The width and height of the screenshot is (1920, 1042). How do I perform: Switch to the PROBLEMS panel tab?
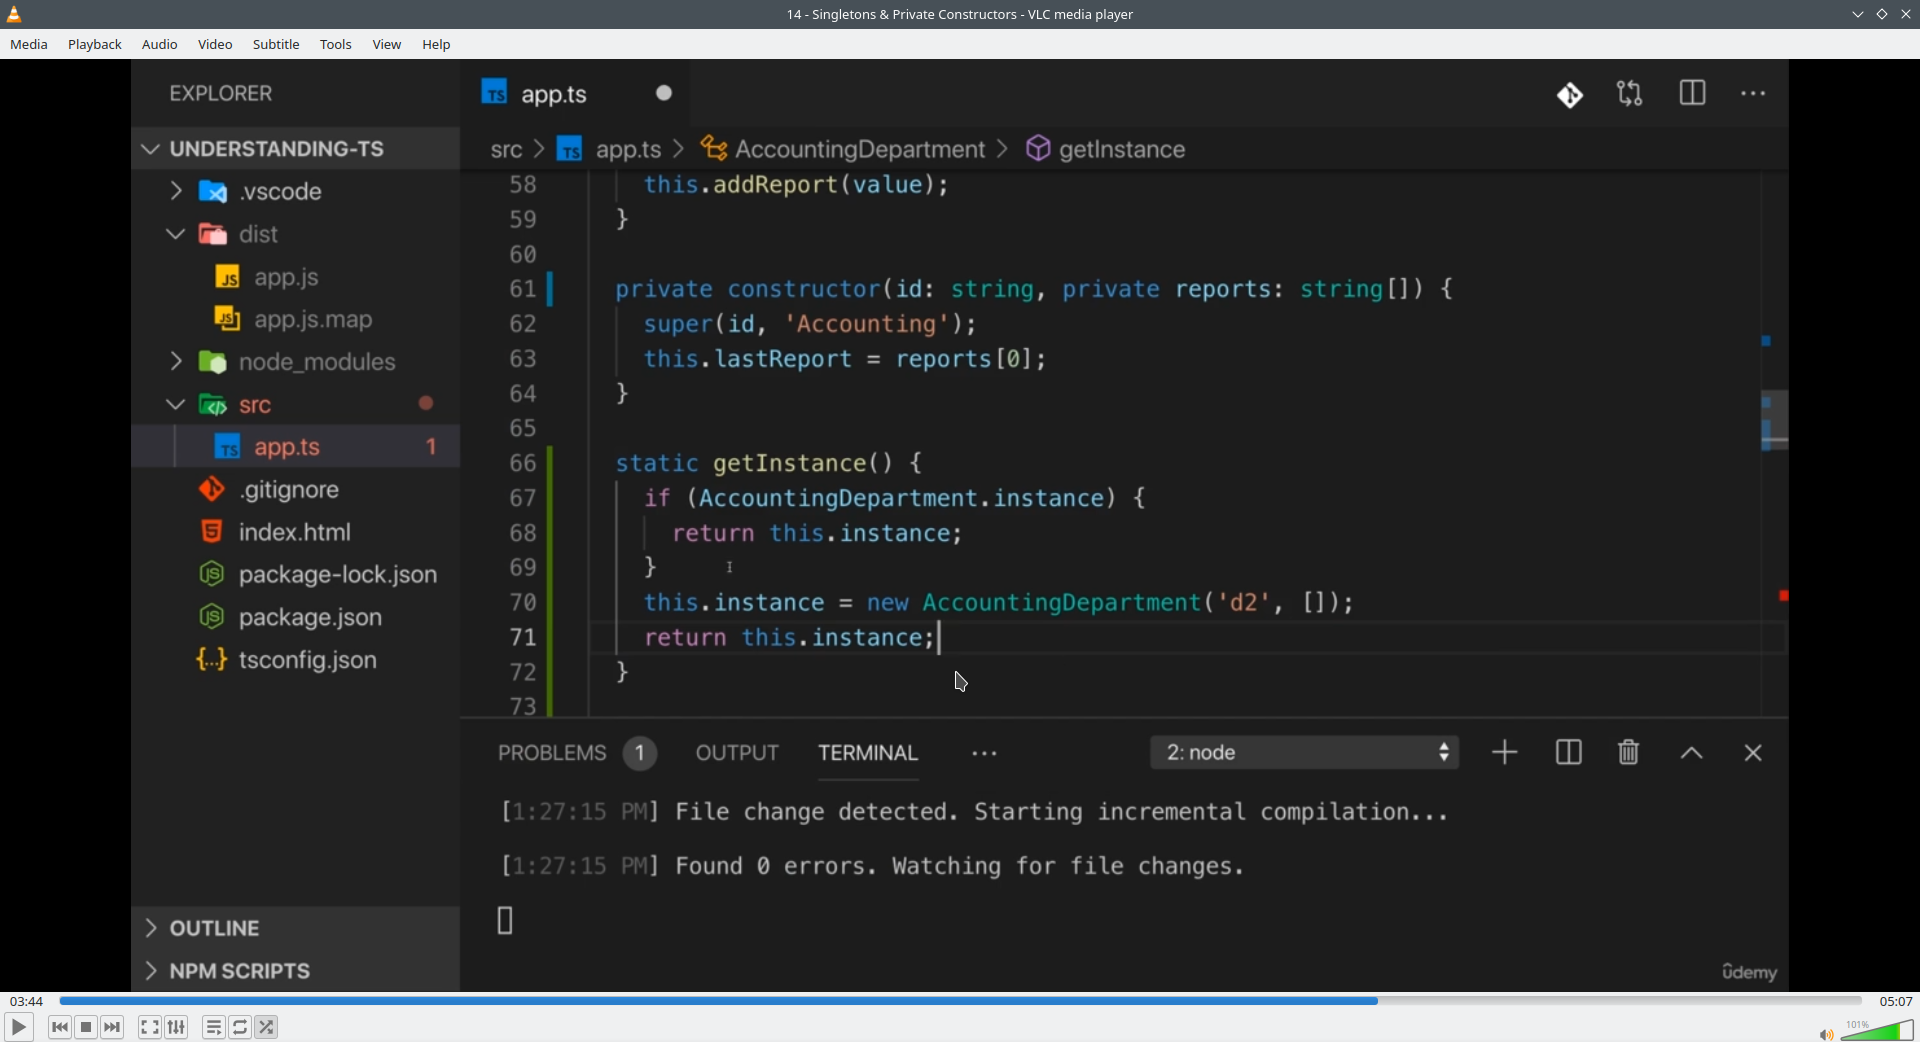click(x=552, y=753)
